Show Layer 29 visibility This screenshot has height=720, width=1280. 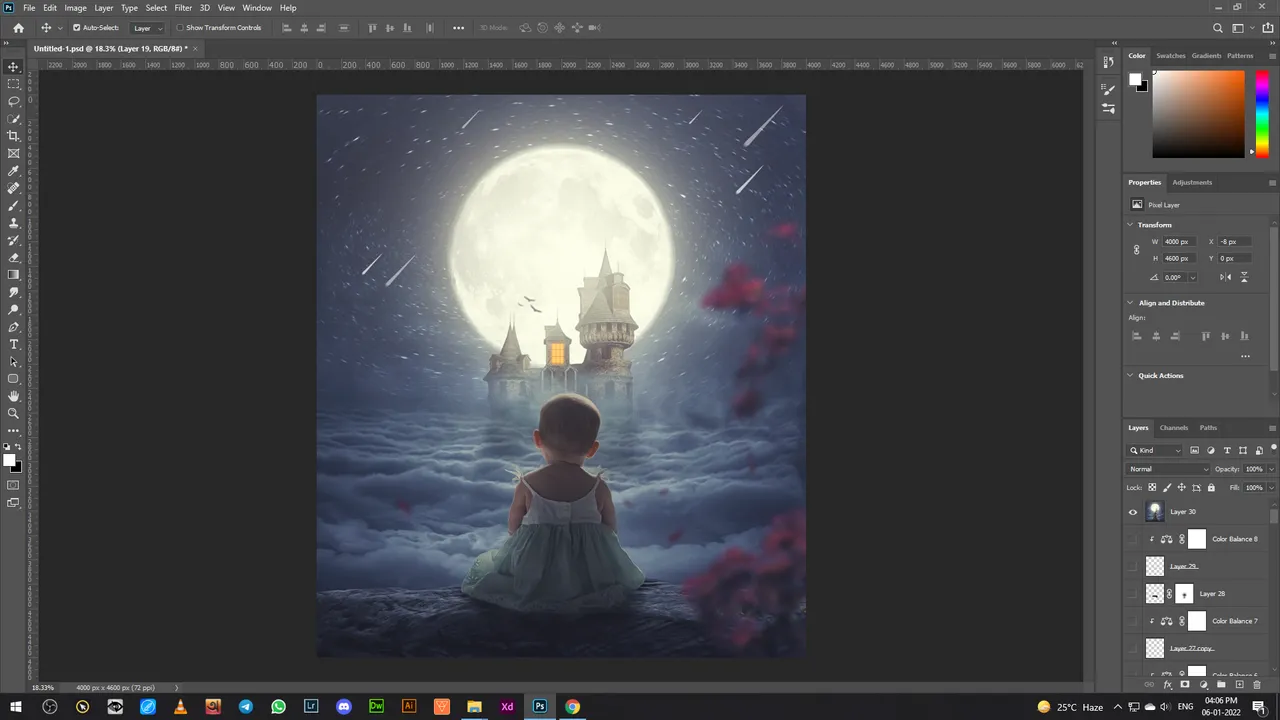[x=1133, y=566]
